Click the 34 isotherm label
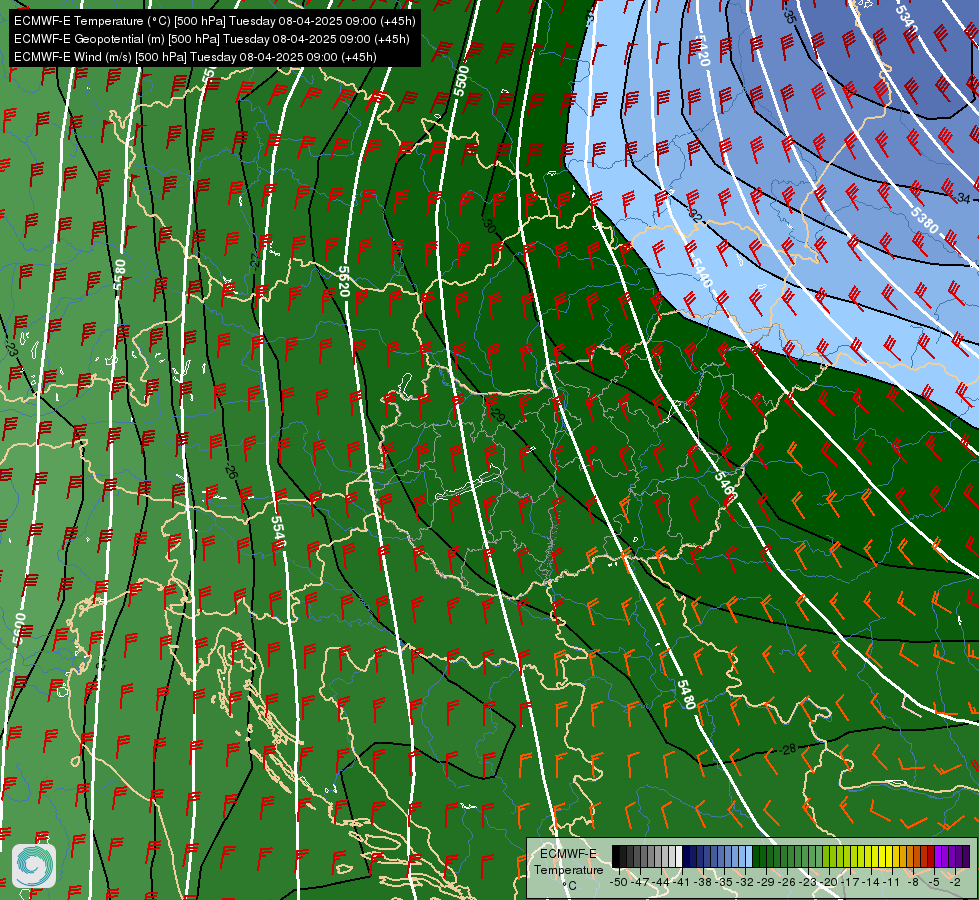The image size is (979, 900). coord(963,198)
